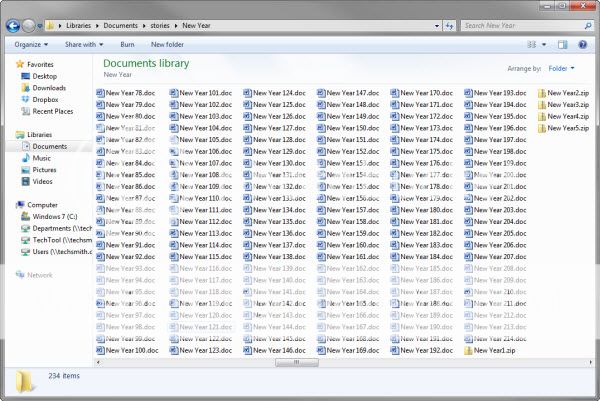Refresh the New Year folder view

449,26
